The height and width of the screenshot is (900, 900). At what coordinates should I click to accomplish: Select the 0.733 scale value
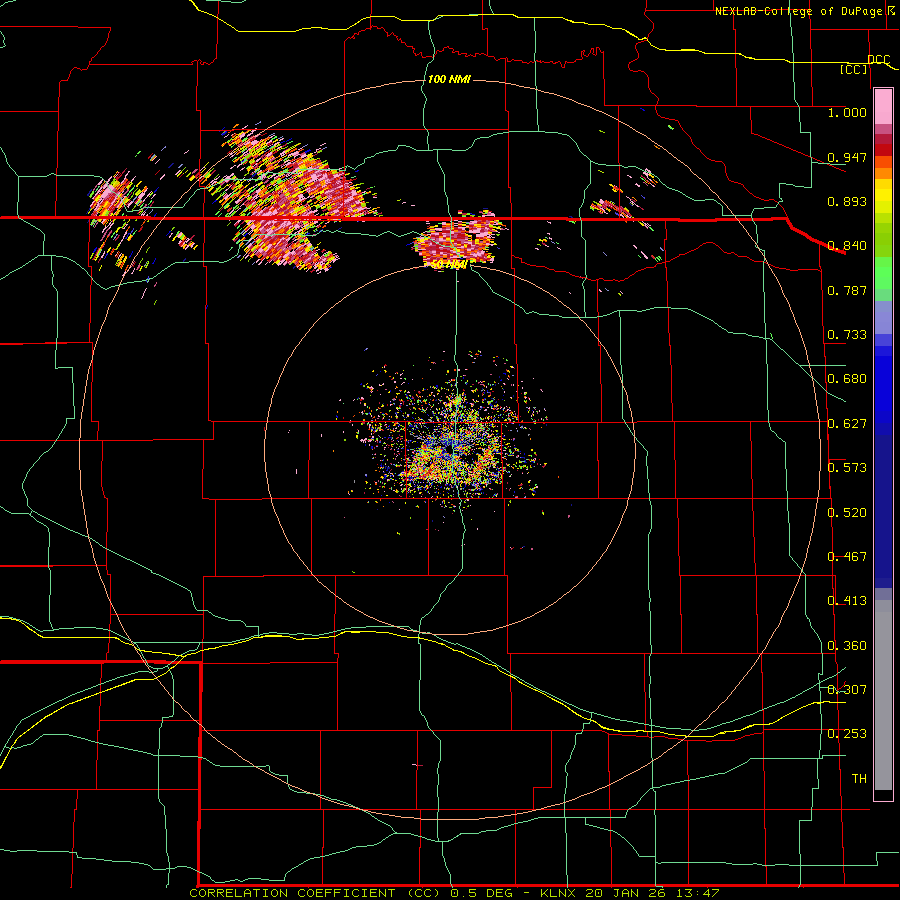tap(847, 335)
